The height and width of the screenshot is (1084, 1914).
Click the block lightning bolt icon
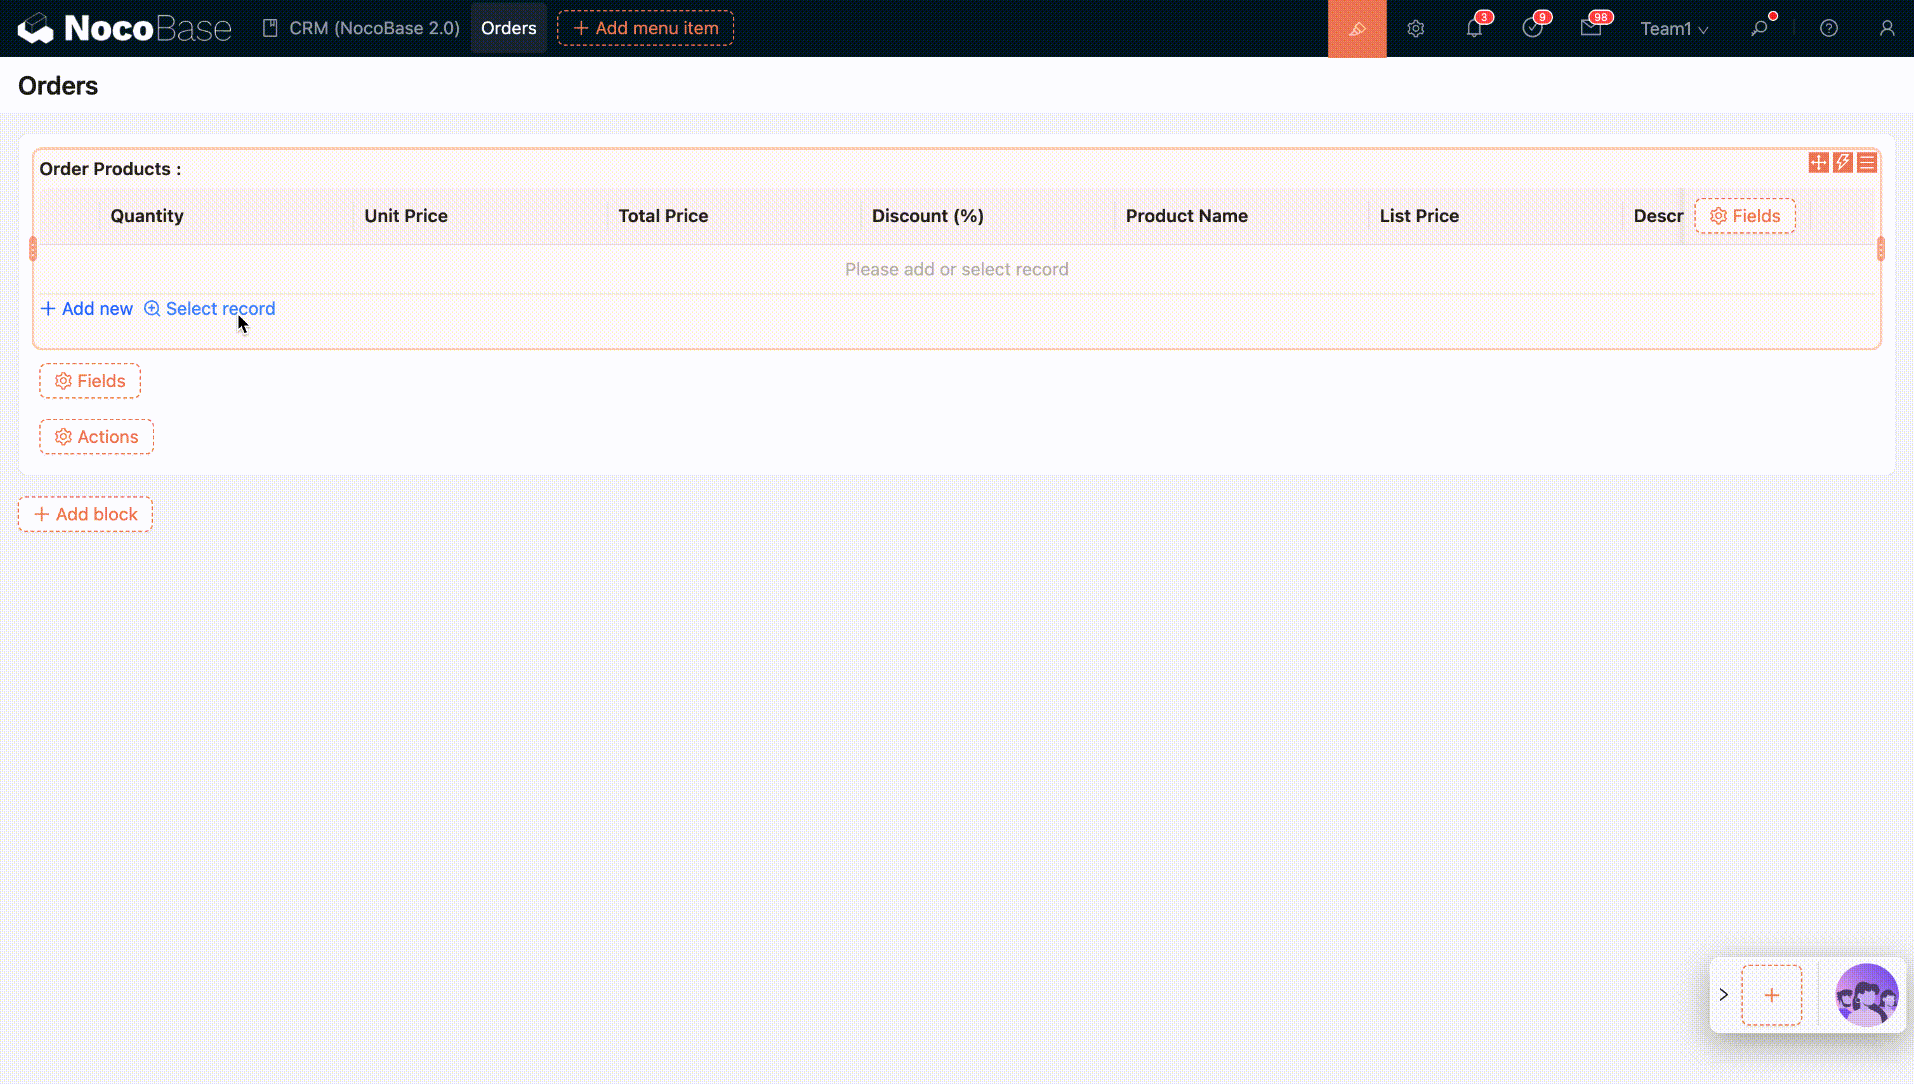[x=1842, y=163]
